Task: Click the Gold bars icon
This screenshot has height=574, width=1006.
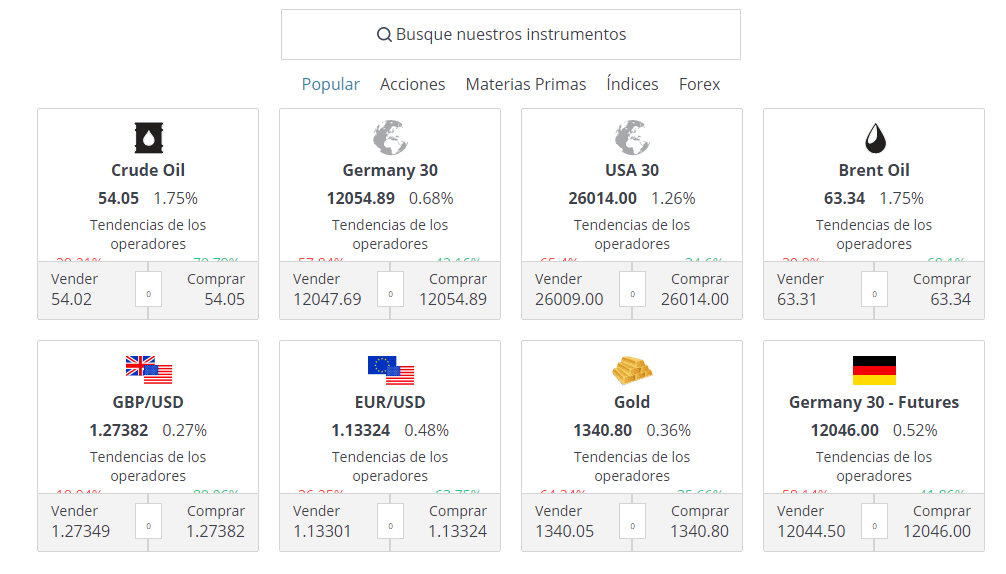Action: click(x=632, y=370)
